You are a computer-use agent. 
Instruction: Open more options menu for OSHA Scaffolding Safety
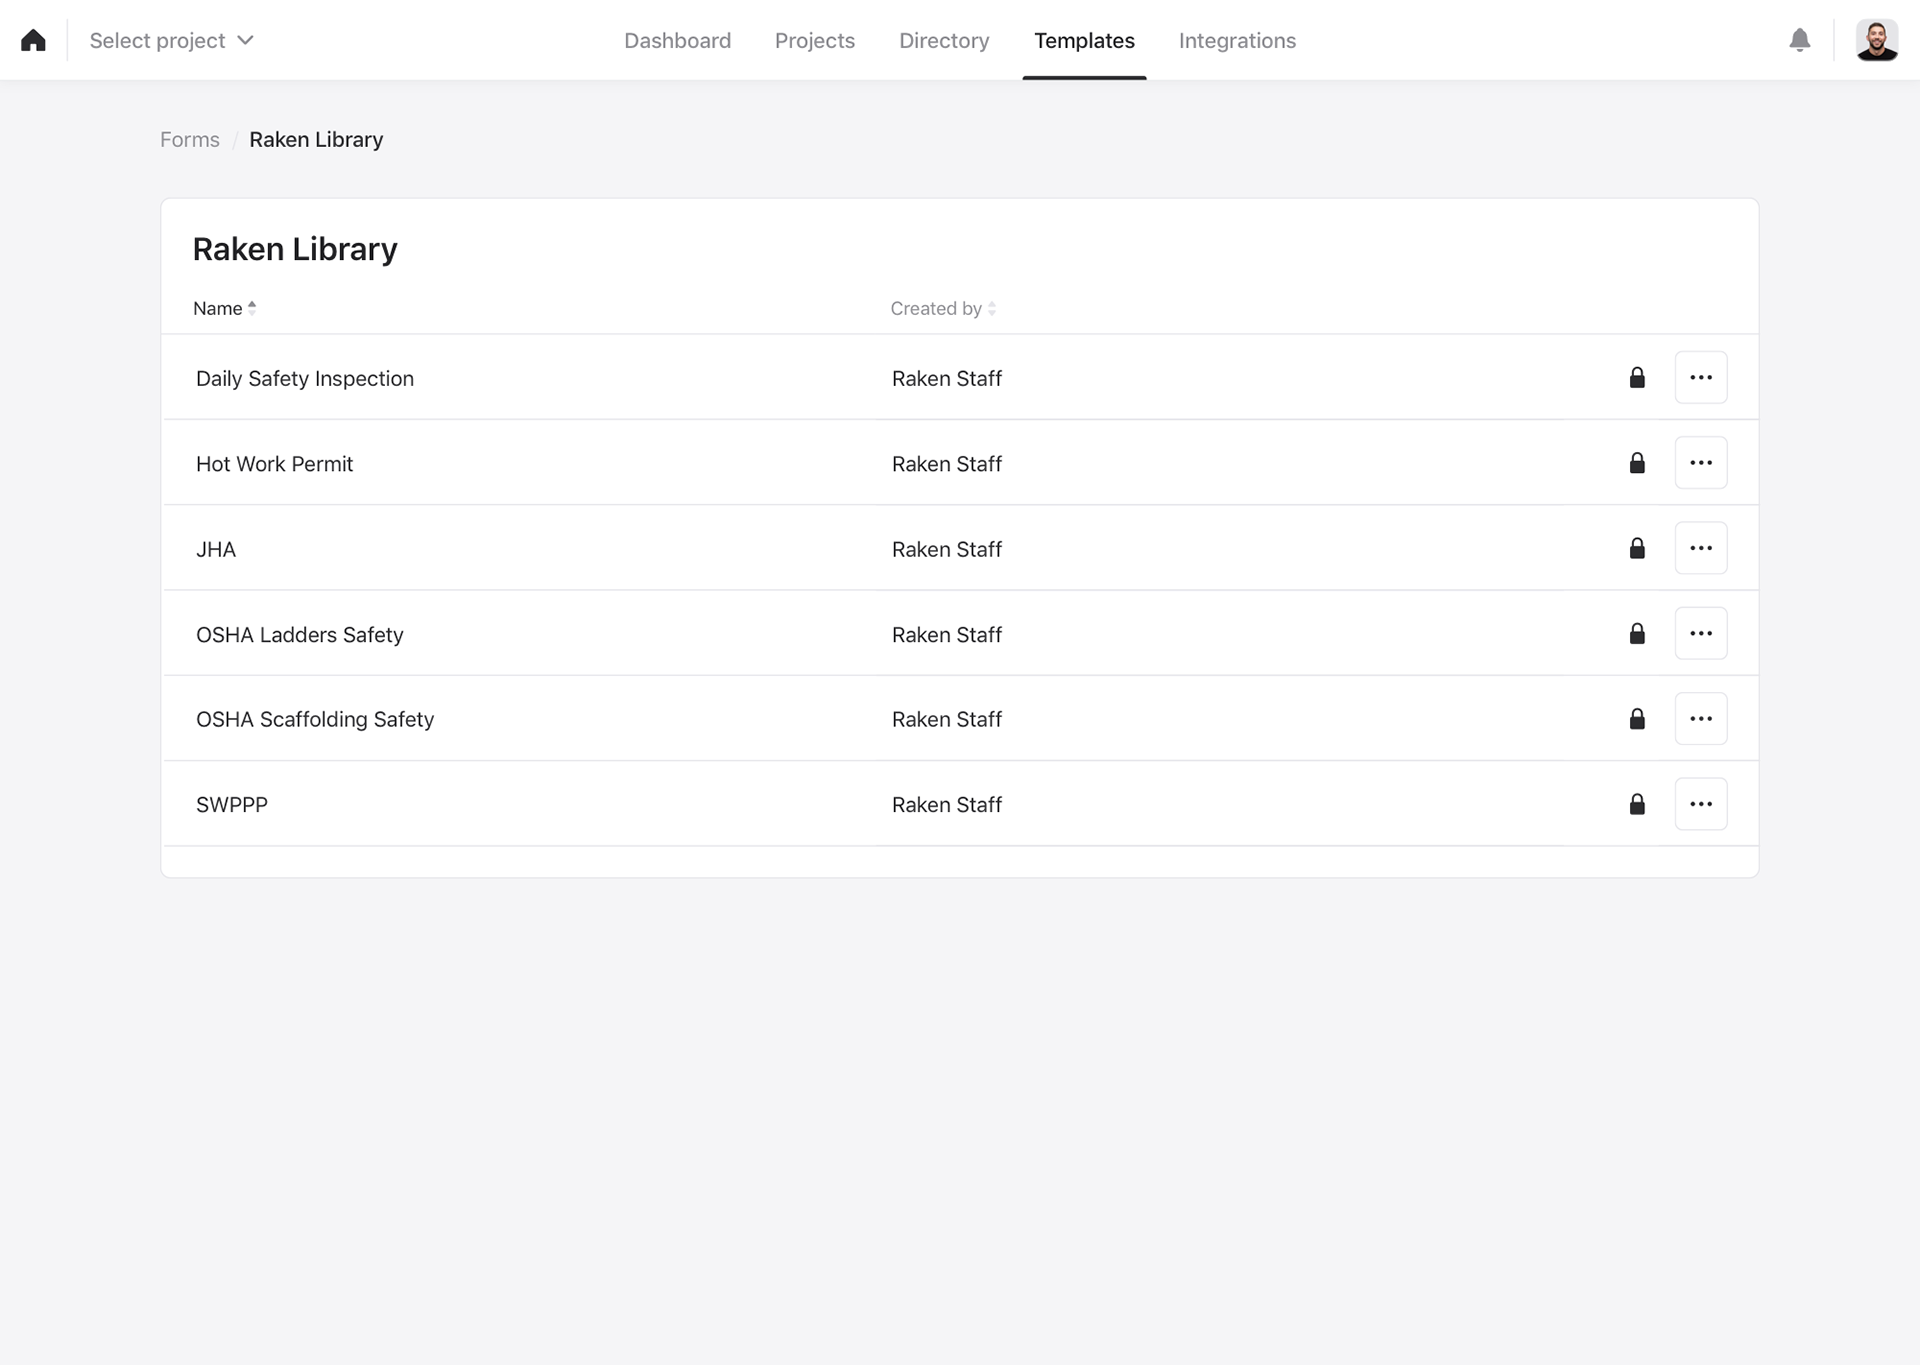point(1700,718)
